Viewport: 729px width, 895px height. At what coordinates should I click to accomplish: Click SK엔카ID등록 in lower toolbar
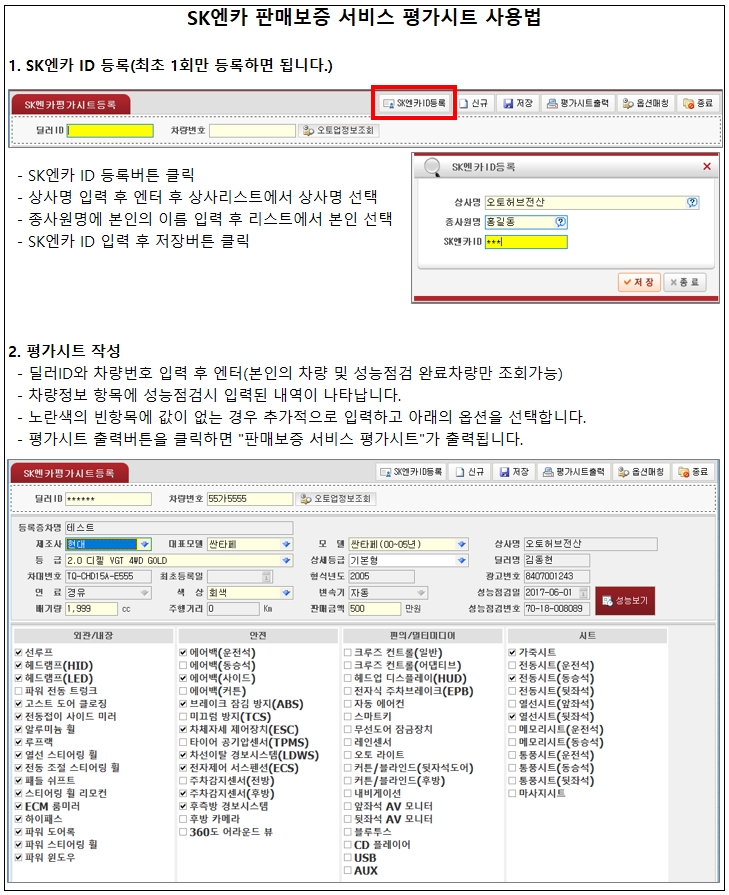(x=412, y=472)
